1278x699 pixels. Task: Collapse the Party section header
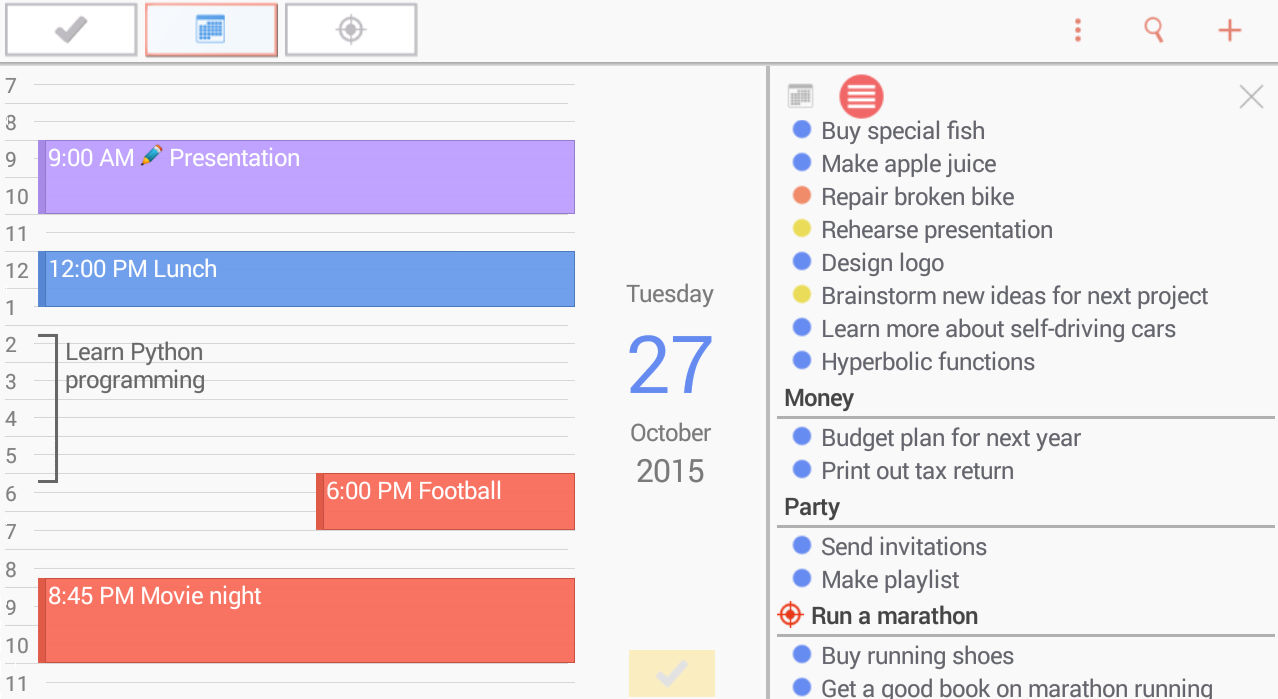[812, 507]
